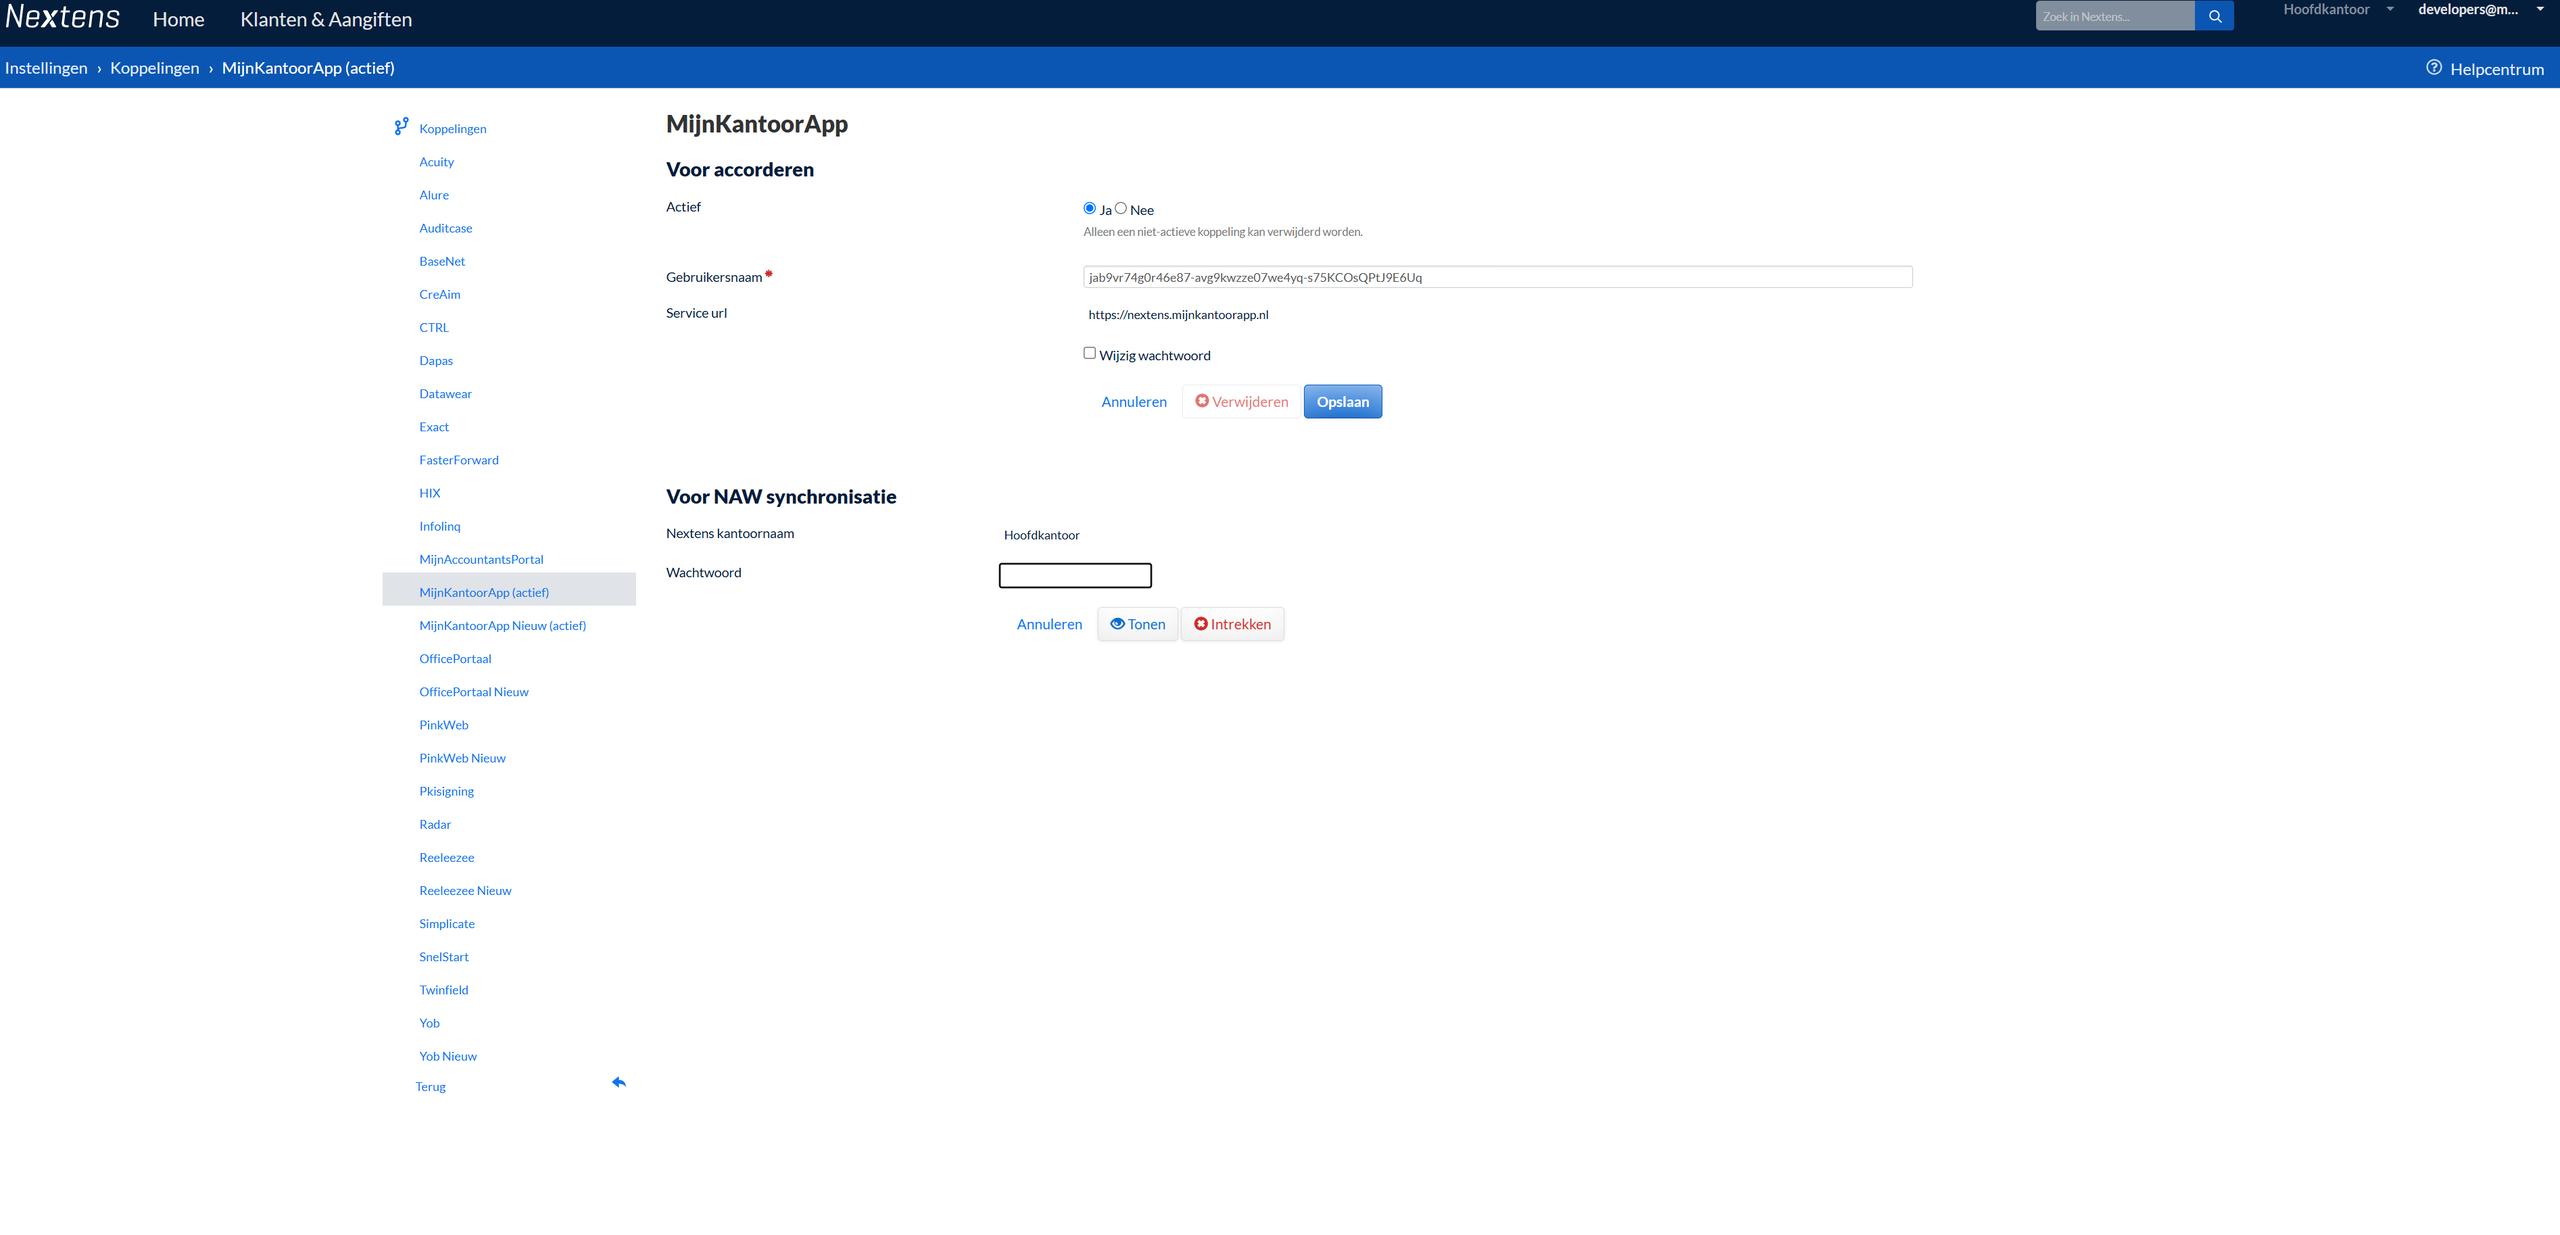Click the search magnifier icon button

(x=2214, y=16)
